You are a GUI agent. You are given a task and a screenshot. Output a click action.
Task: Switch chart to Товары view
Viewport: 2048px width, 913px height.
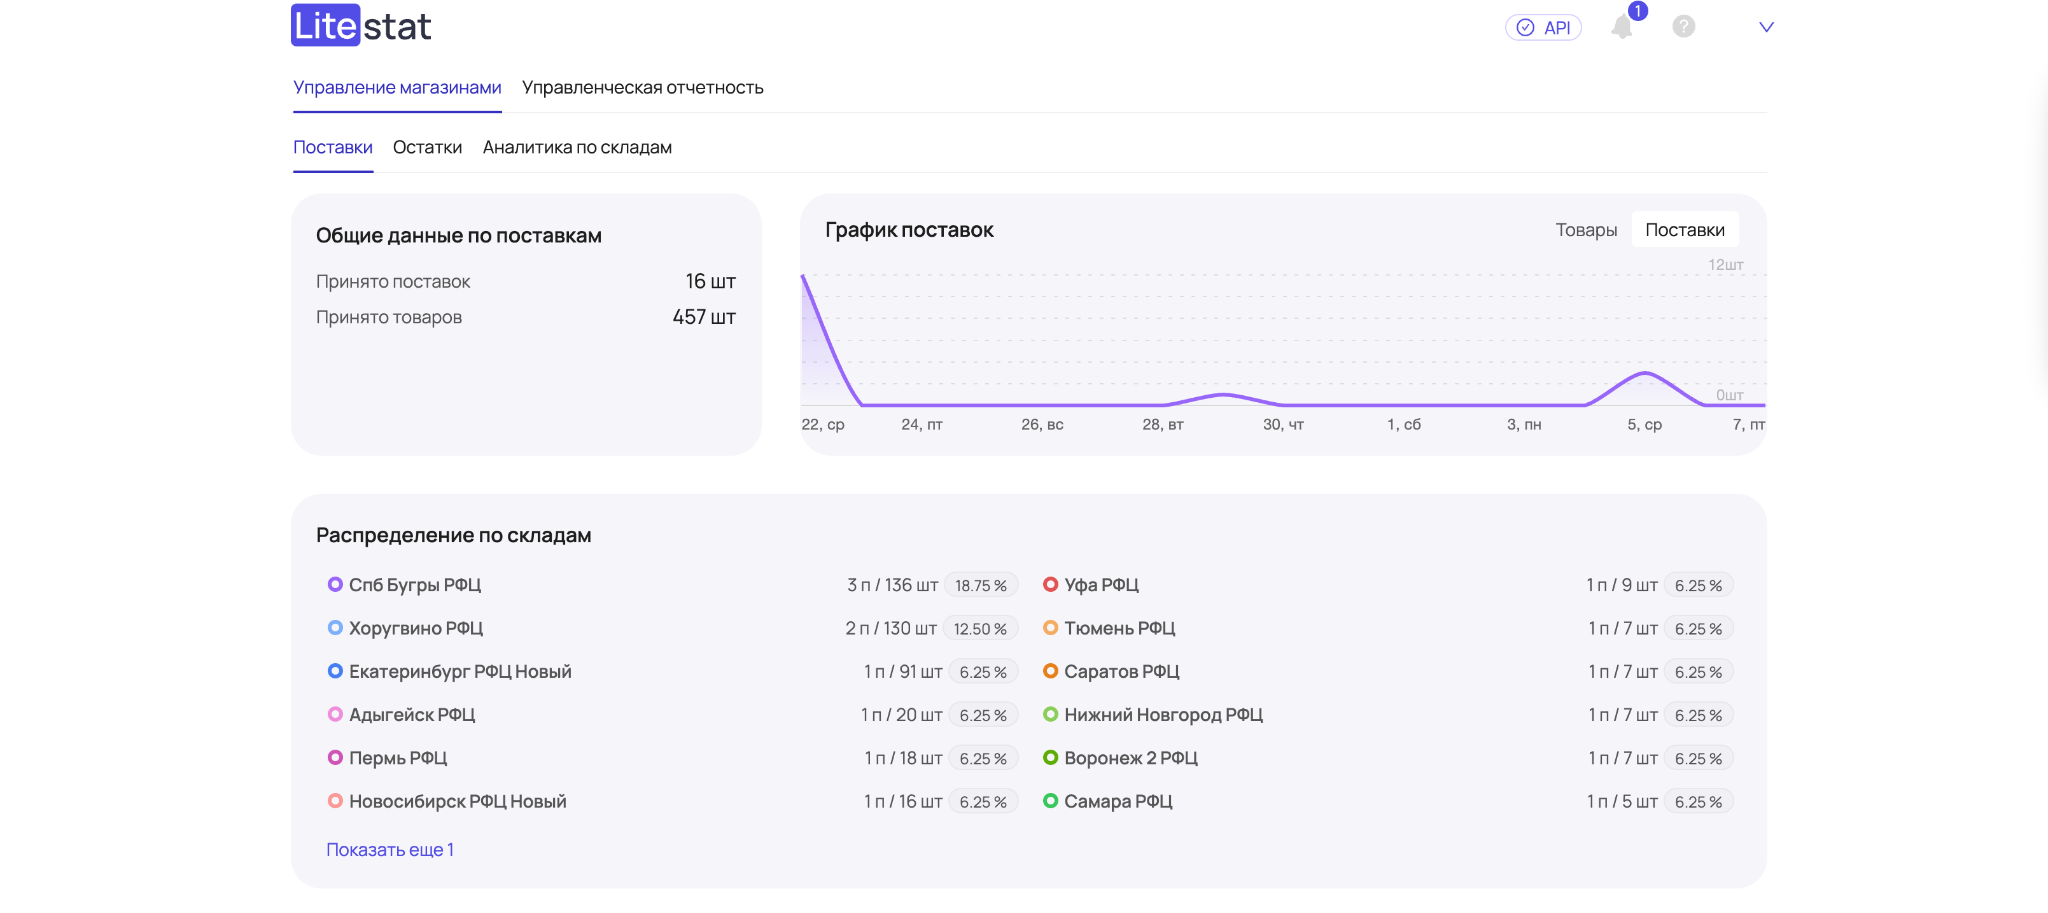pyautogui.click(x=1586, y=230)
